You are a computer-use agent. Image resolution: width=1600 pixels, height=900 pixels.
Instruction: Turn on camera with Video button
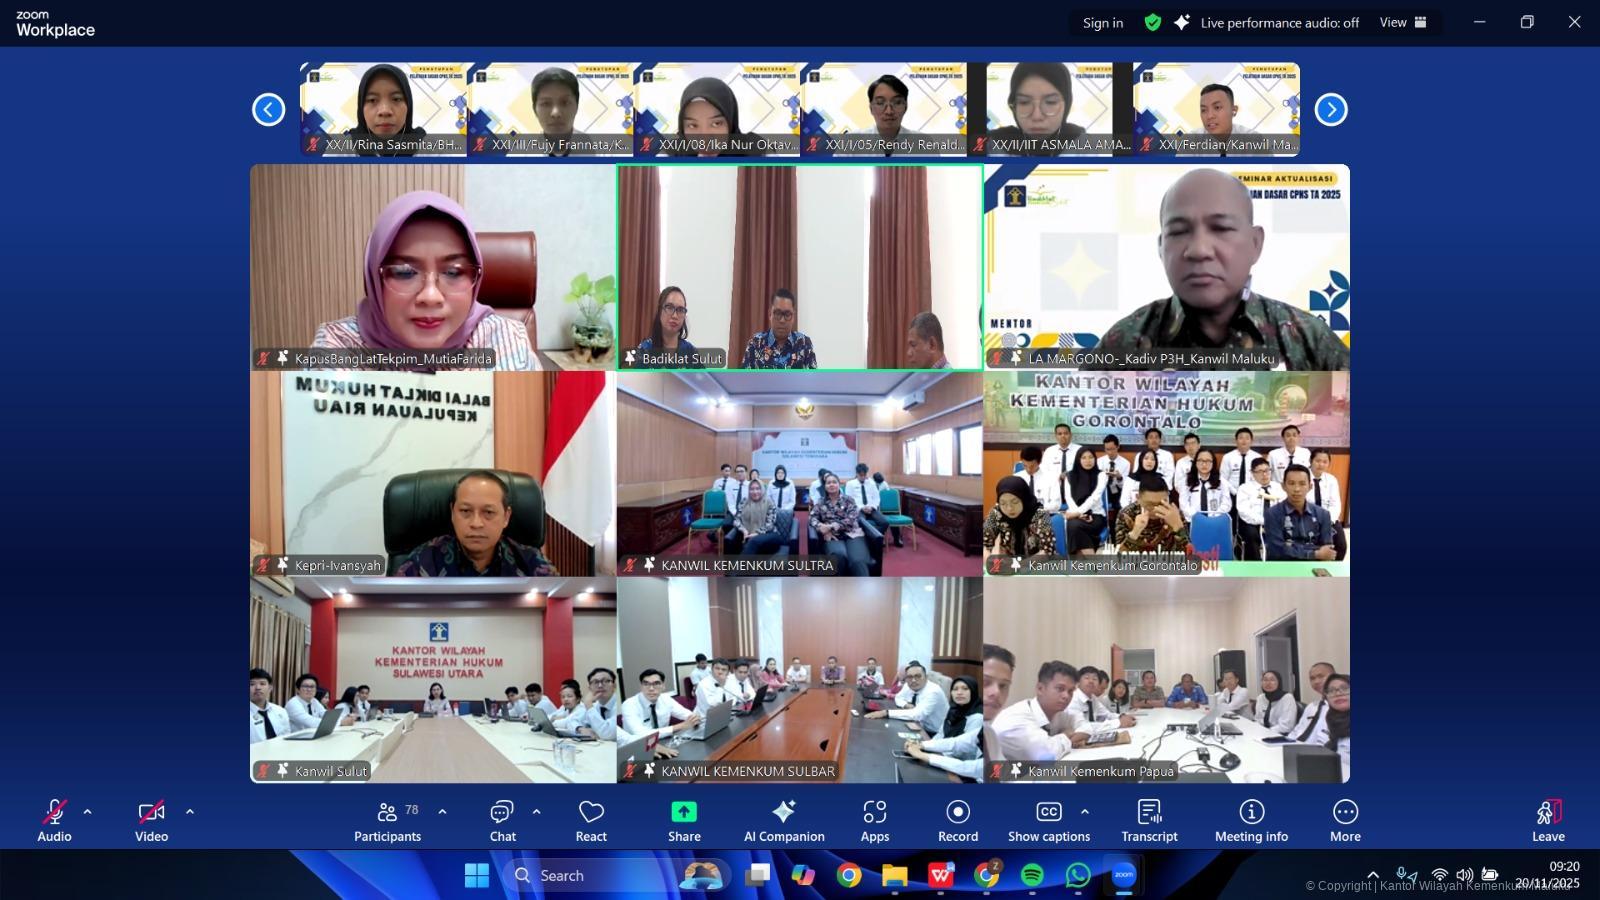[x=151, y=820]
